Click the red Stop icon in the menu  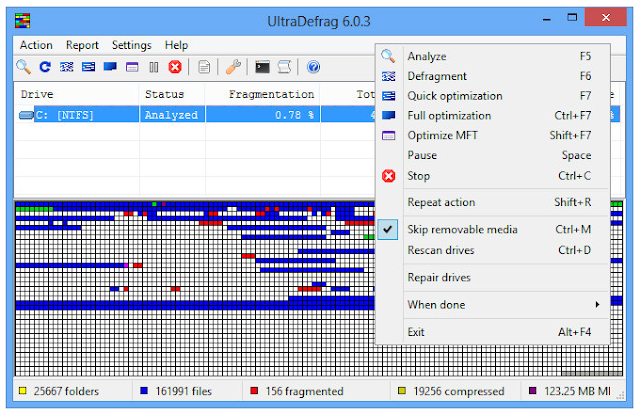coord(388,176)
